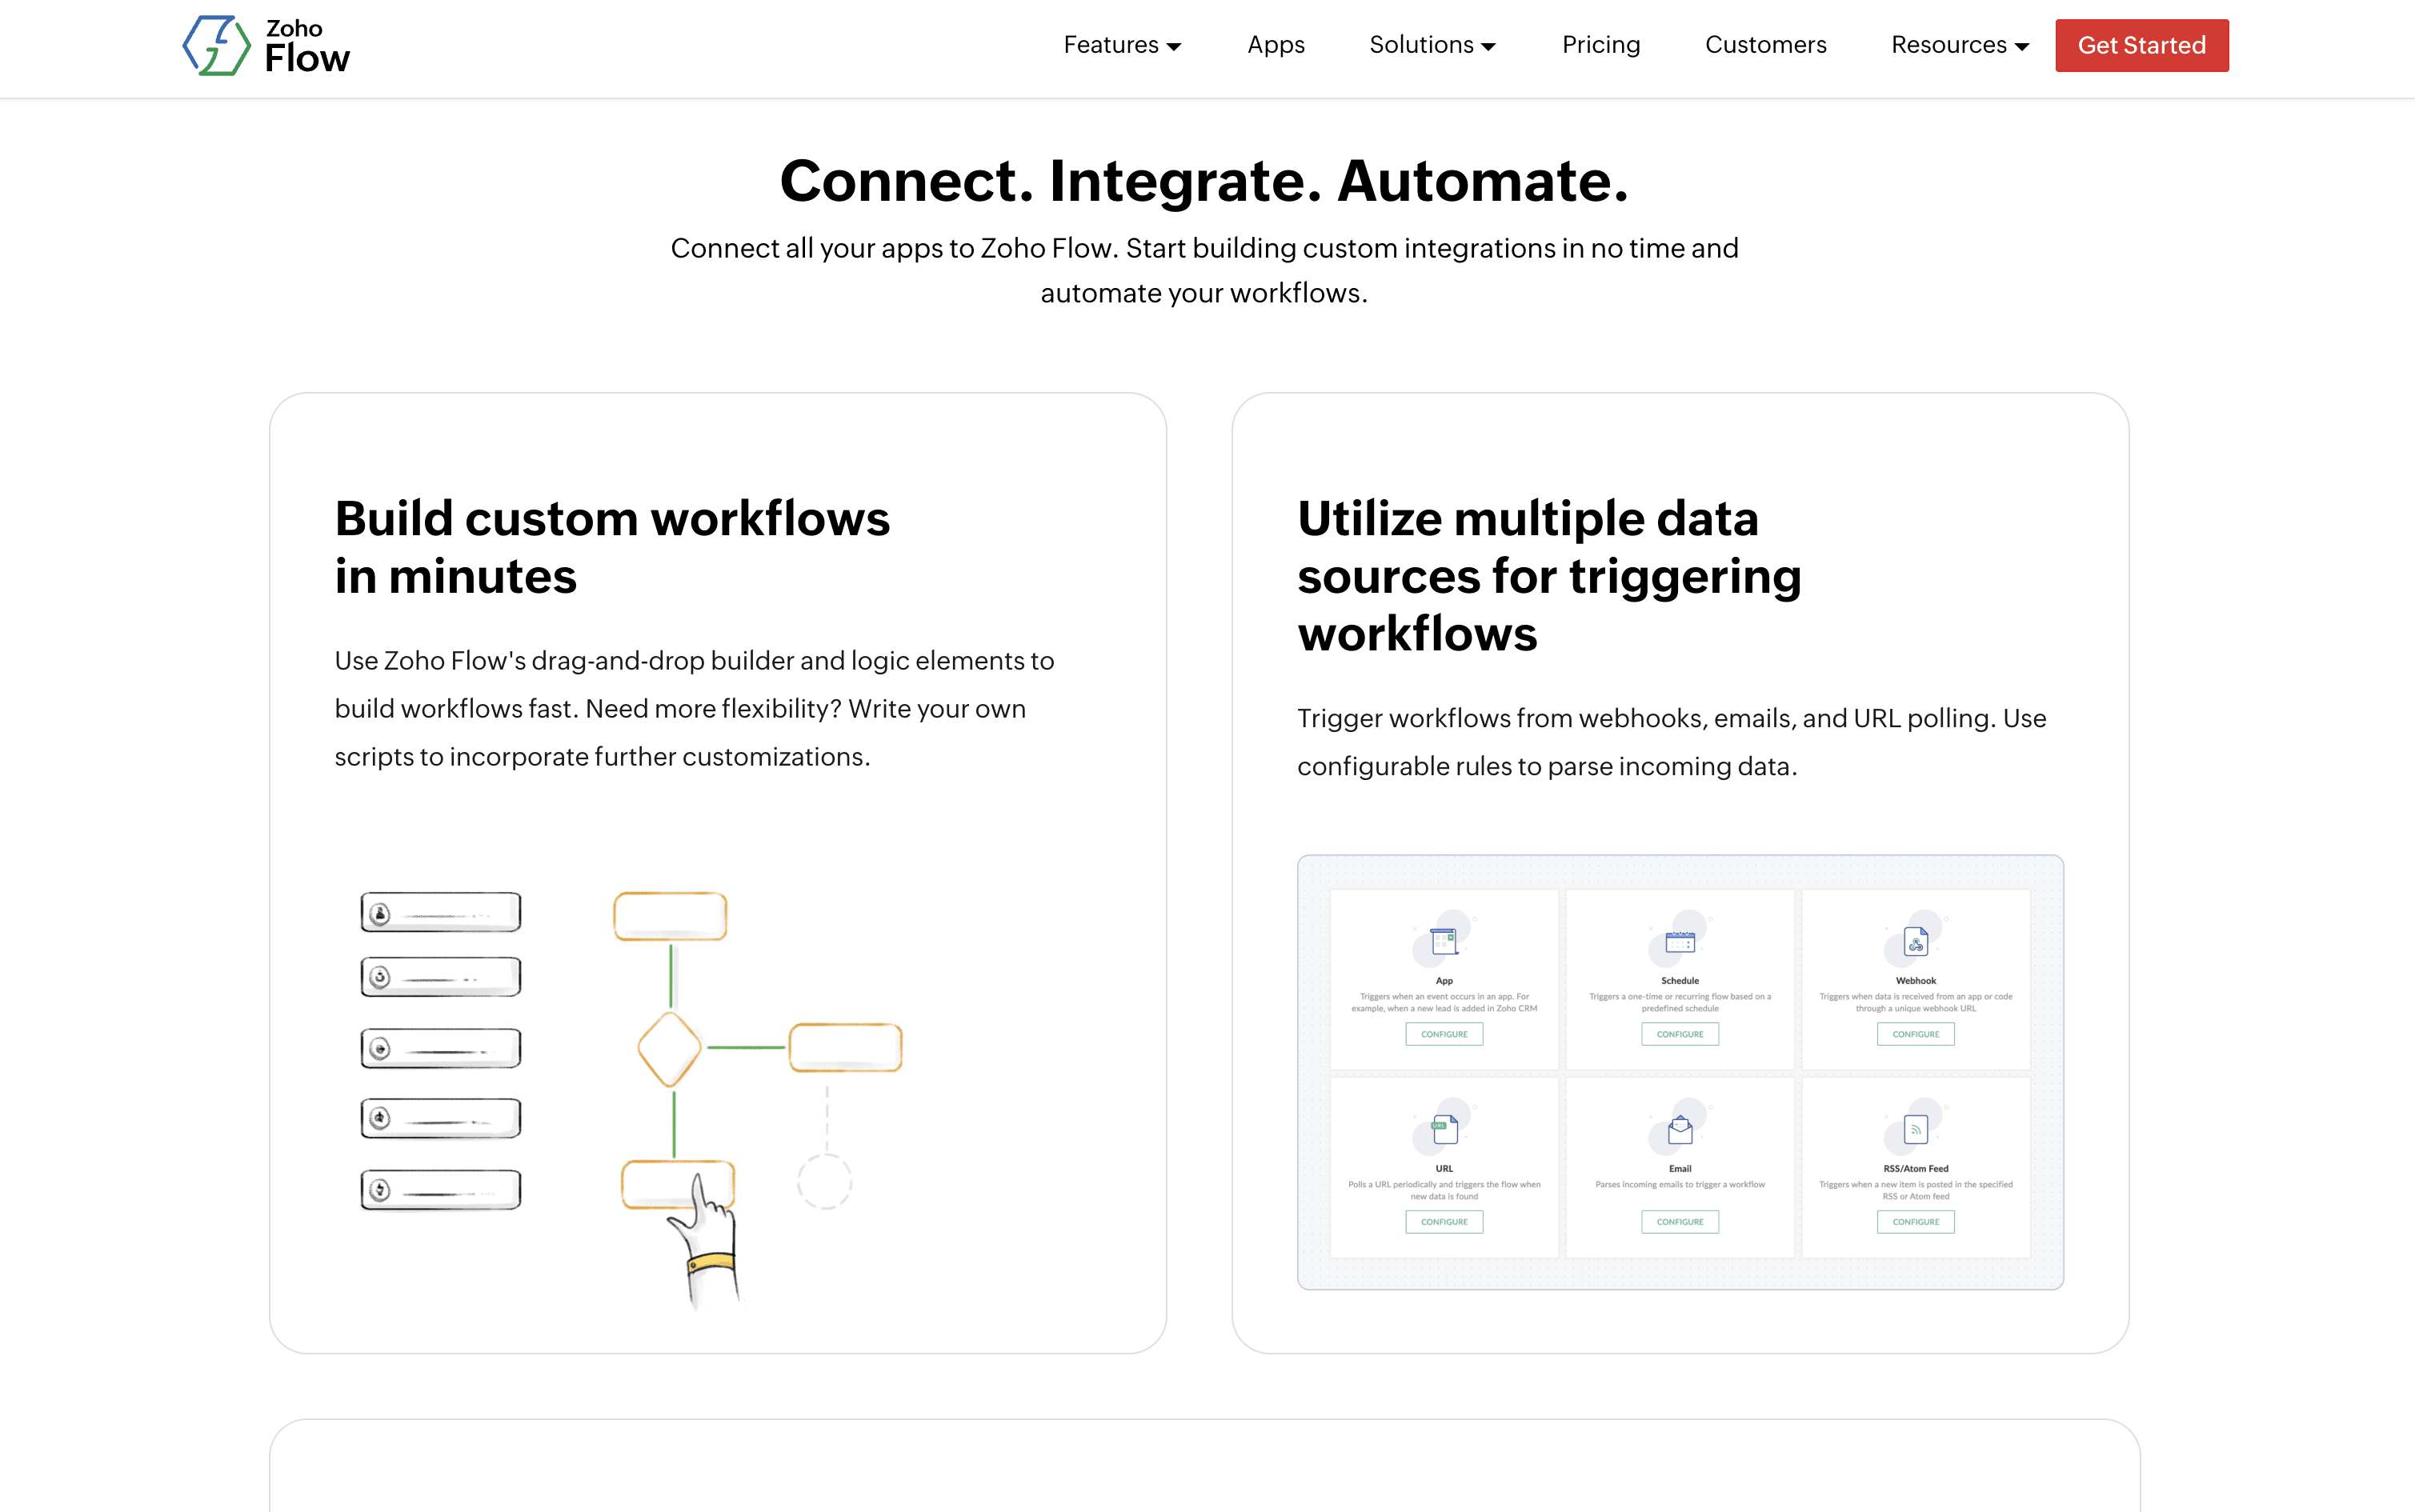The image size is (2415, 1512).
Task: Click the RSS/Atom Feed trigger icon
Action: click(1916, 1128)
